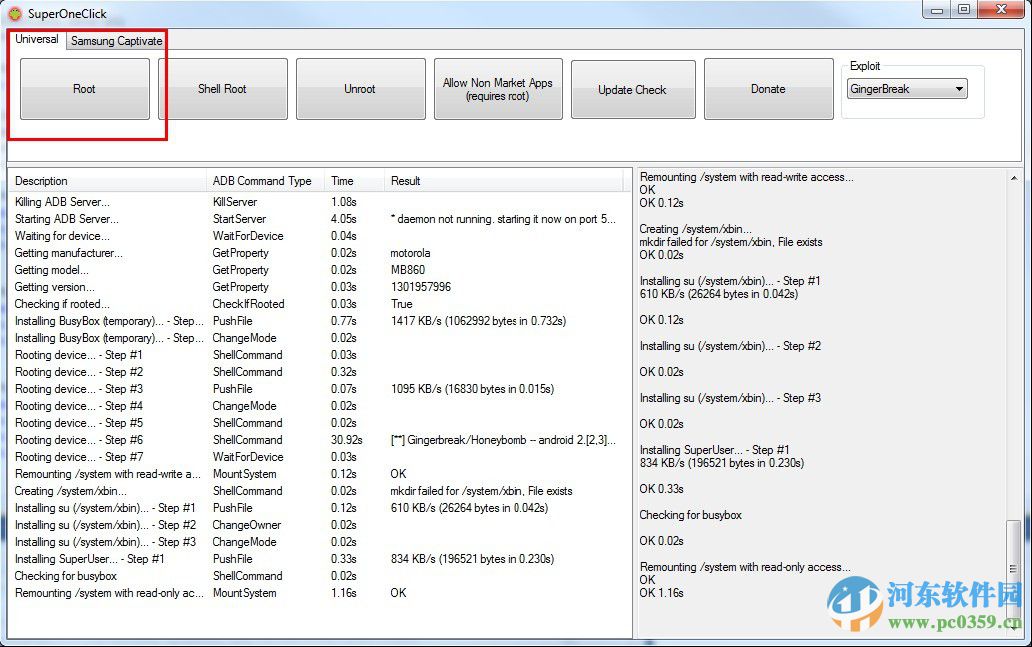Viewport: 1032px width, 647px height.
Task: Click Allow Non Market Apps button
Action: [498, 89]
